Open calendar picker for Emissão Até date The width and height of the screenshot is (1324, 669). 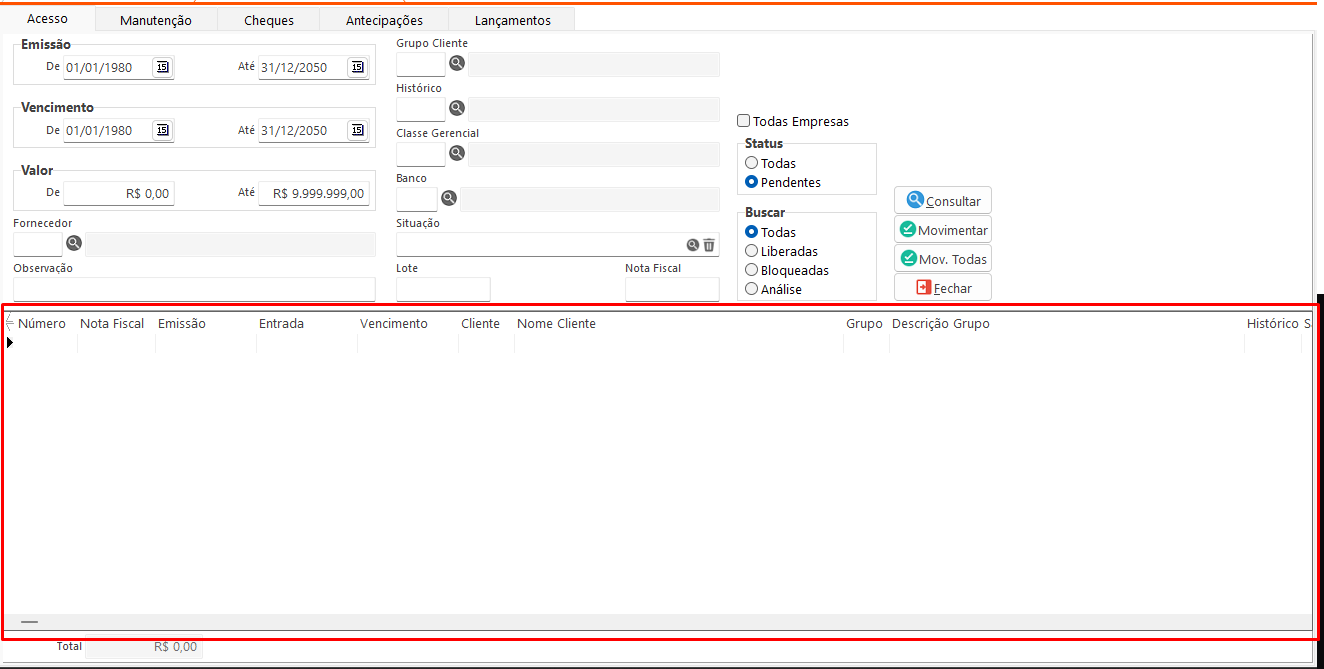357,67
